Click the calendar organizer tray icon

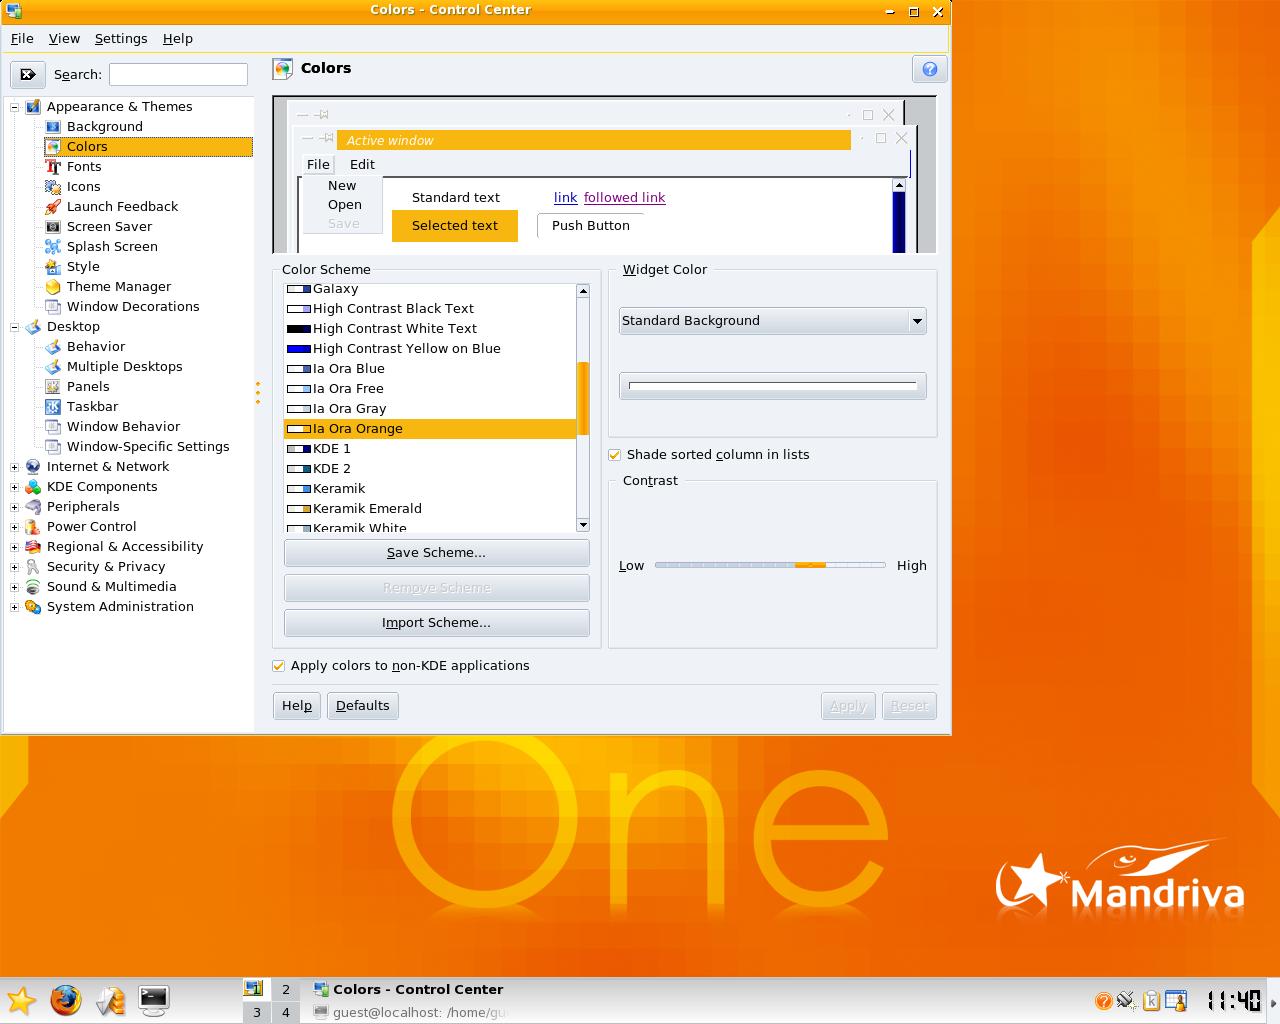click(x=1176, y=1001)
